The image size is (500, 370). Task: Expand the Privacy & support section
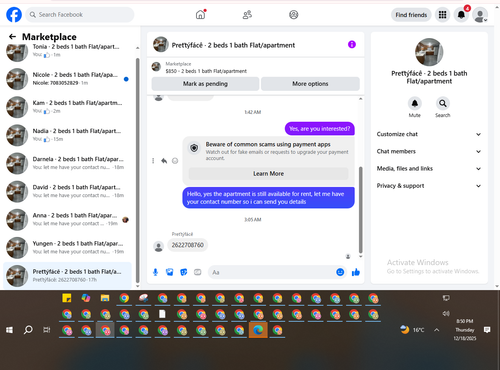pos(429,186)
